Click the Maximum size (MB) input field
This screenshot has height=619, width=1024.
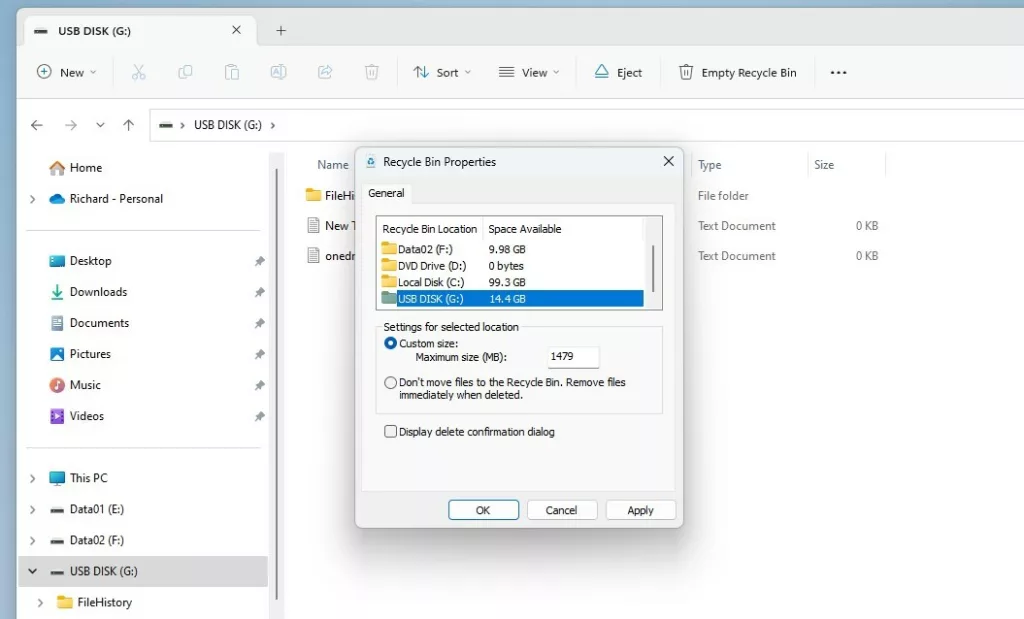(573, 357)
